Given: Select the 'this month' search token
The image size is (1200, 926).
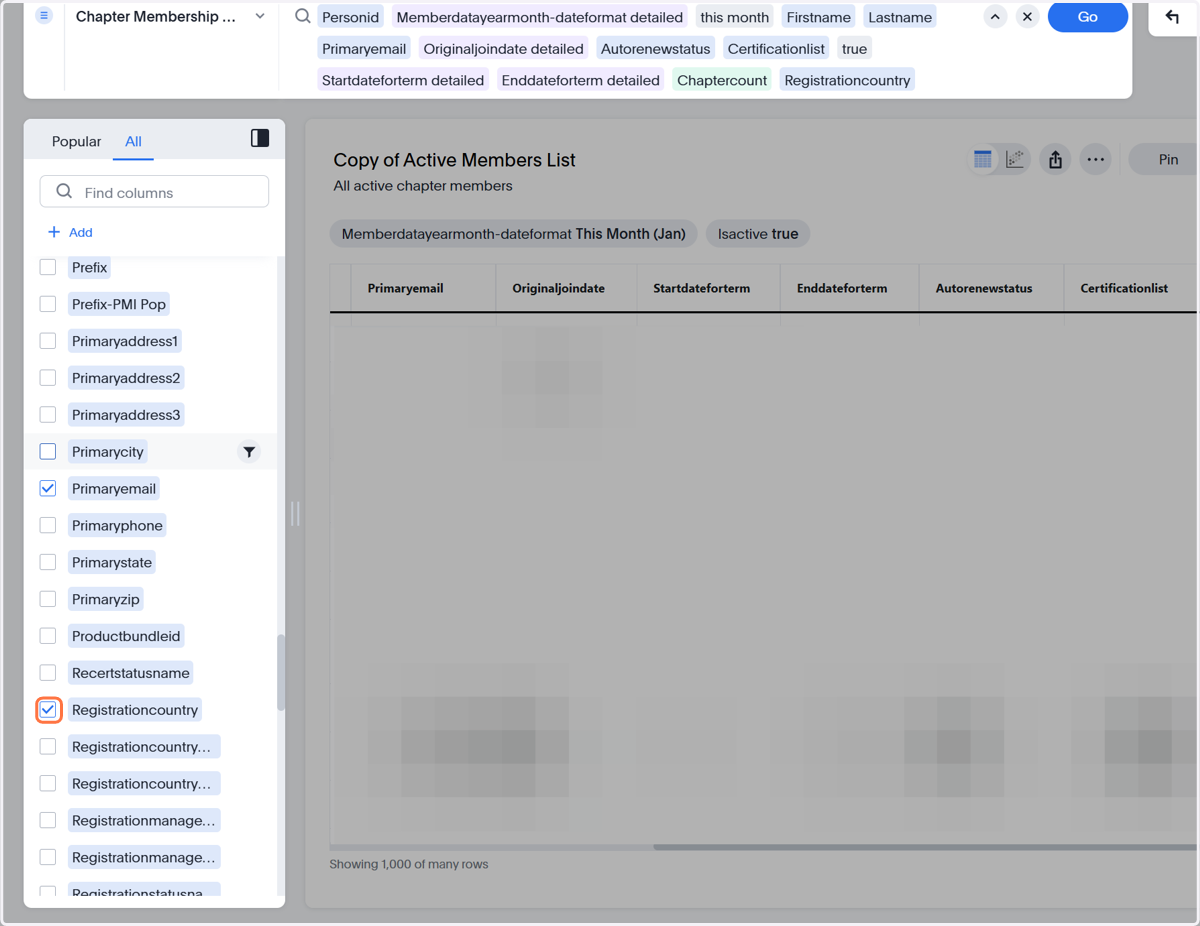Looking at the screenshot, I should pos(735,17).
